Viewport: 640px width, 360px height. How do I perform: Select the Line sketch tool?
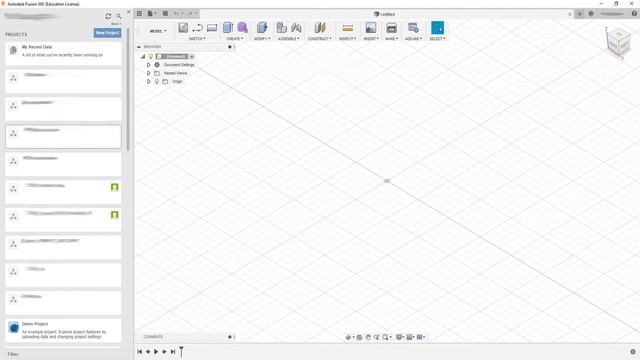[x=198, y=27]
